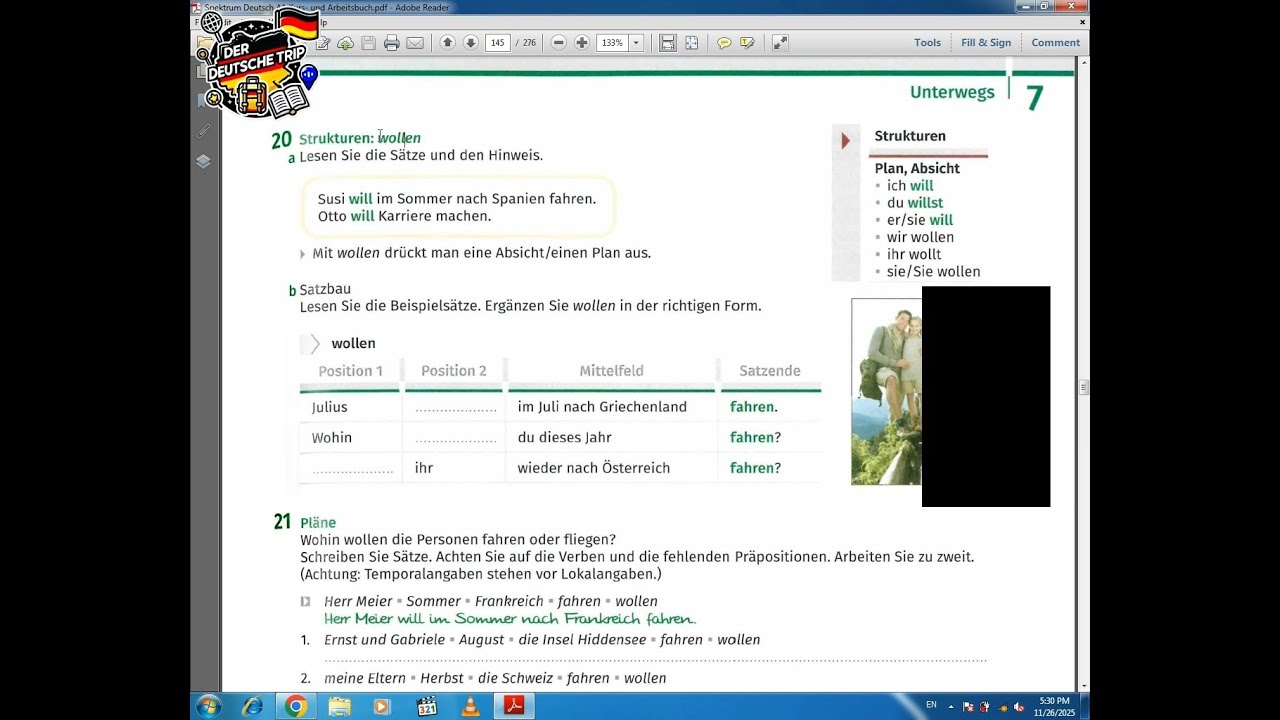The width and height of the screenshot is (1280, 720).
Task: Click the word 'Unterwegs' in page header
Action: click(x=952, y=92)
